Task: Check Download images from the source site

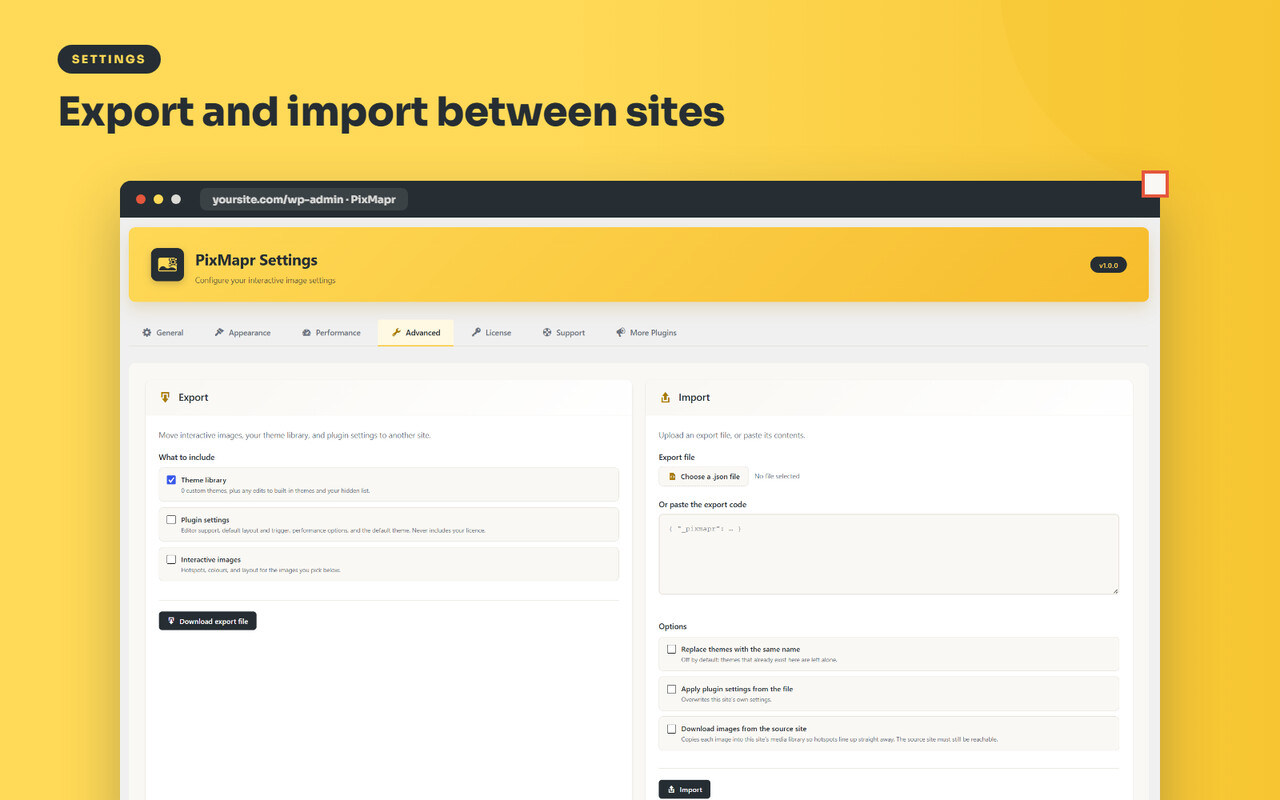Action: pos(671,729)
